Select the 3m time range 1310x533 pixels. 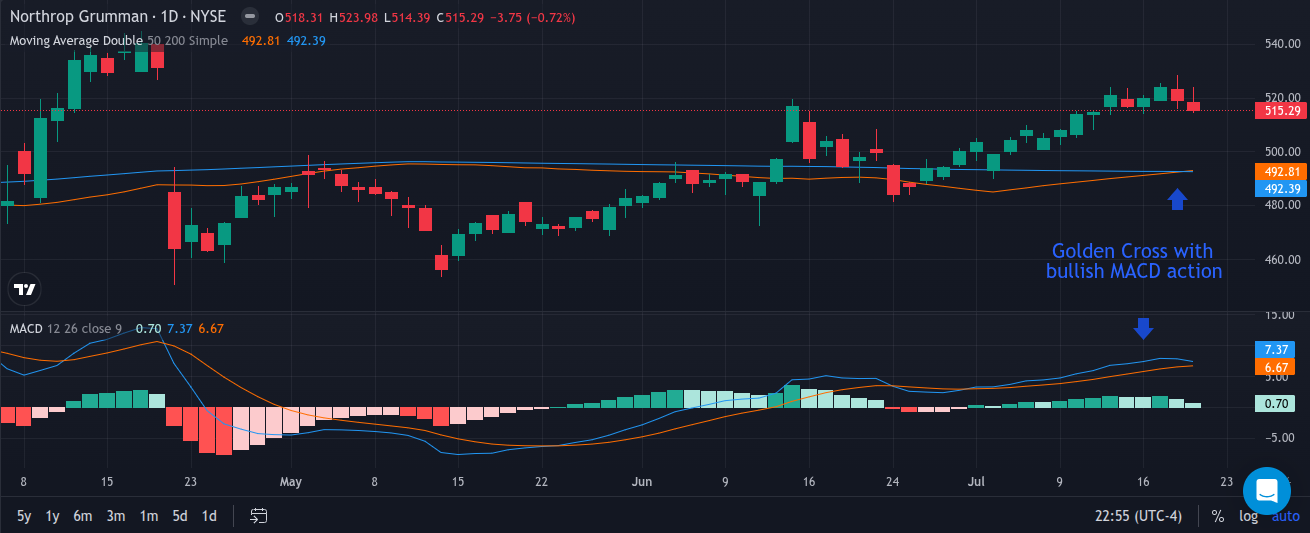(116, 516)
